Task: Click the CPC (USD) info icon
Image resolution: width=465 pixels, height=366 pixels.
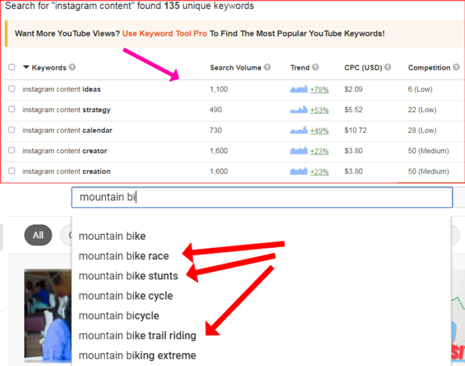Action: pyautogui.click(x=387, y=67)
